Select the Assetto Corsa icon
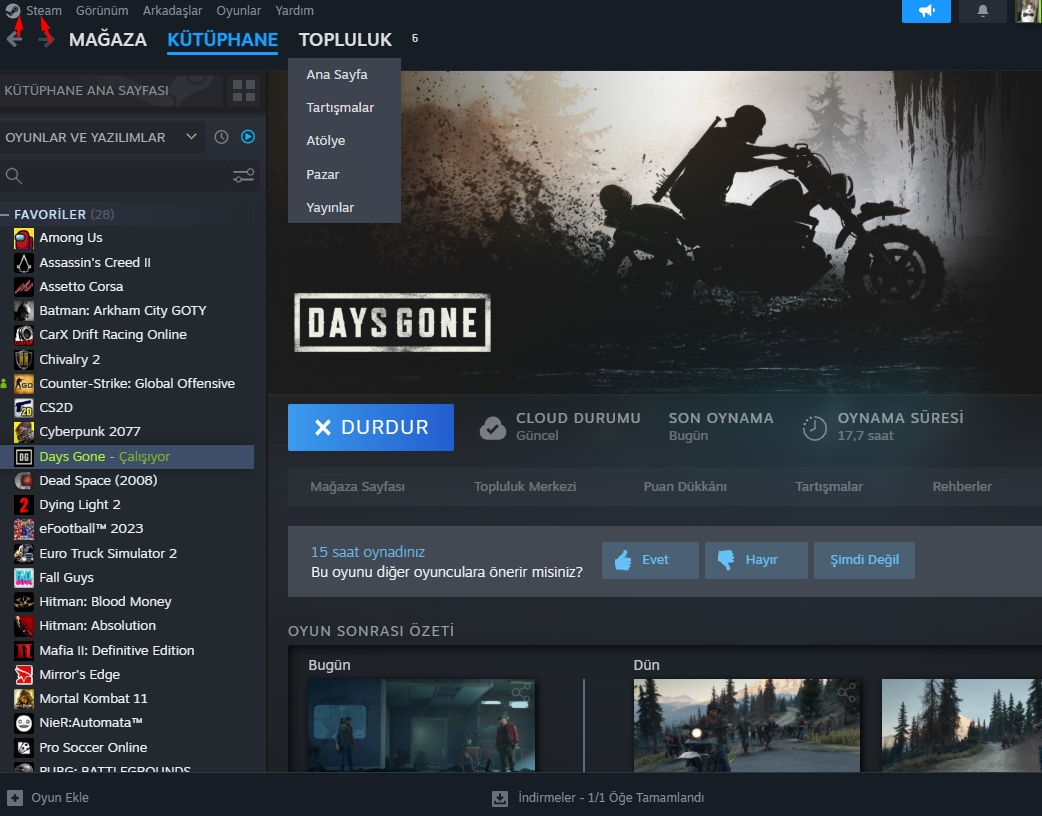 (x=24, y=286)
